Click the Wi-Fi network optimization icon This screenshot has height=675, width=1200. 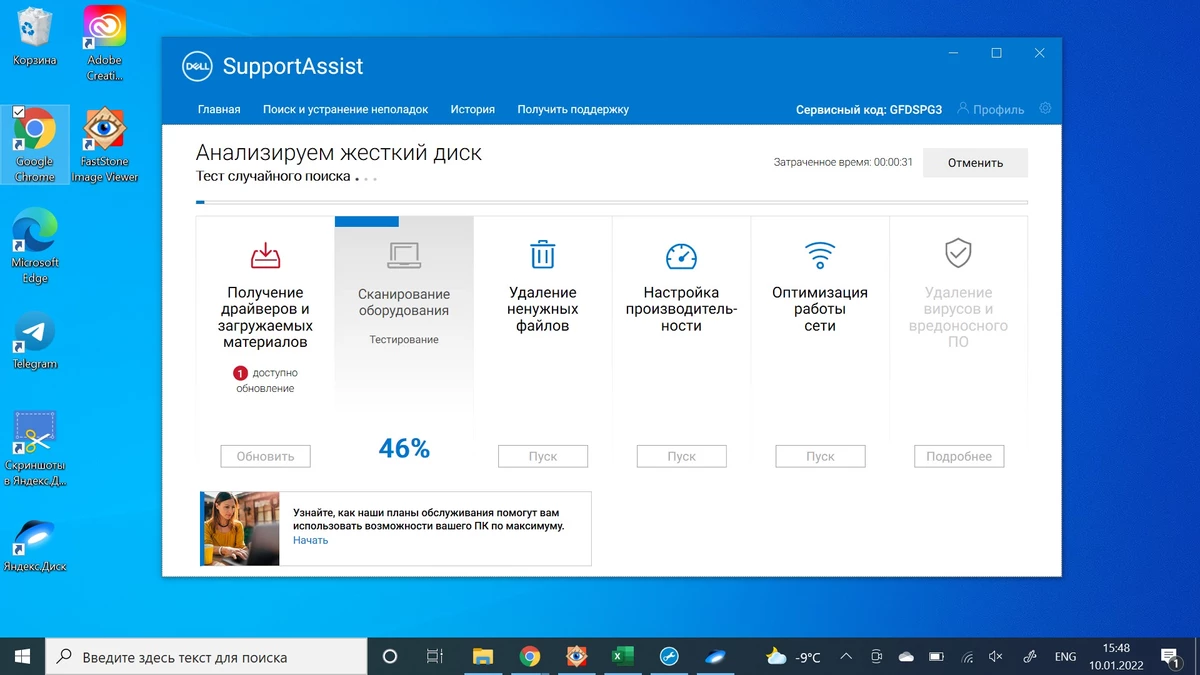point(820,255)
